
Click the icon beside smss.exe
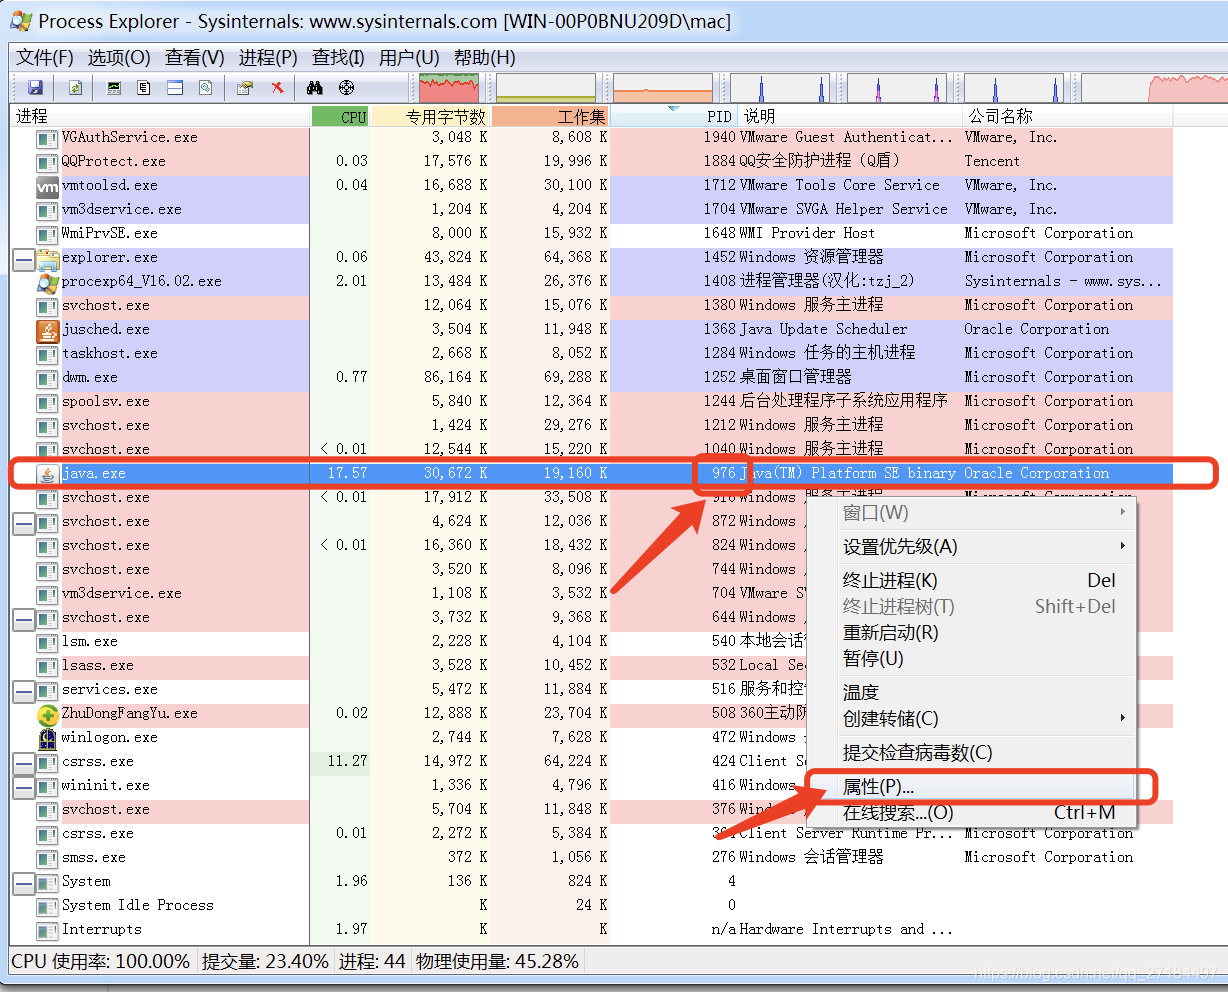(x=47, y=858)
